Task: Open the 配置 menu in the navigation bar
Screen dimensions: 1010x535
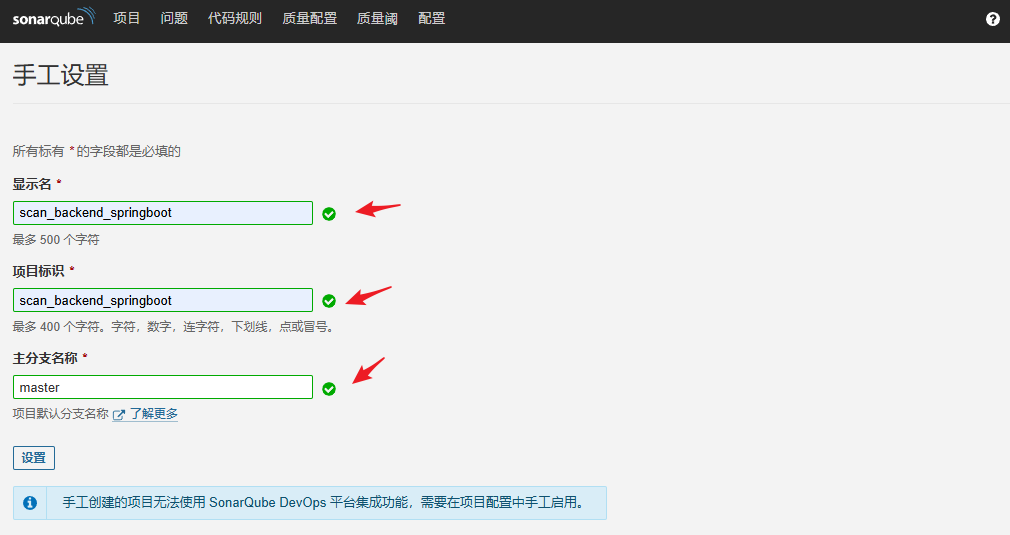Action: tap(432, 18)
